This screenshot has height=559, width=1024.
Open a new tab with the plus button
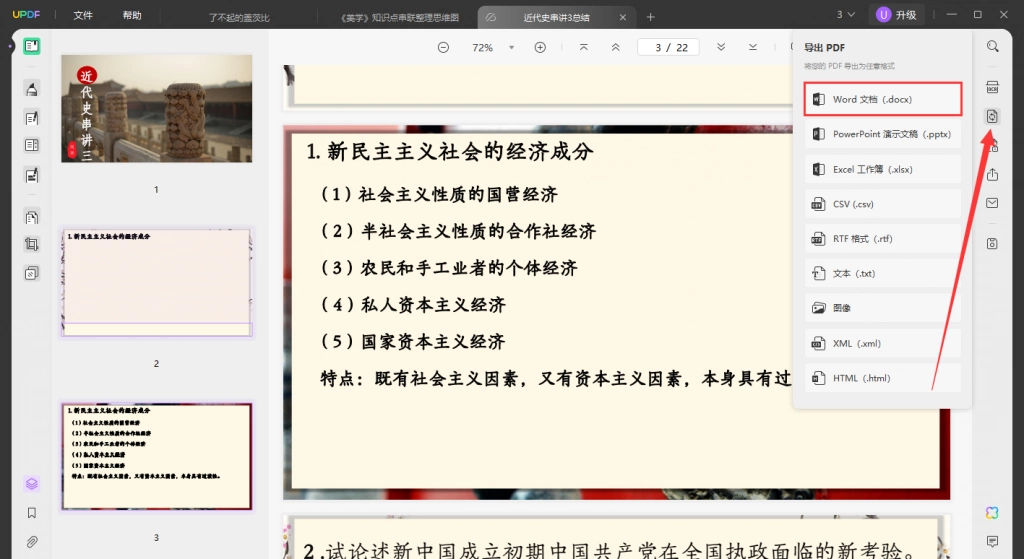click(x=650, y=17)
